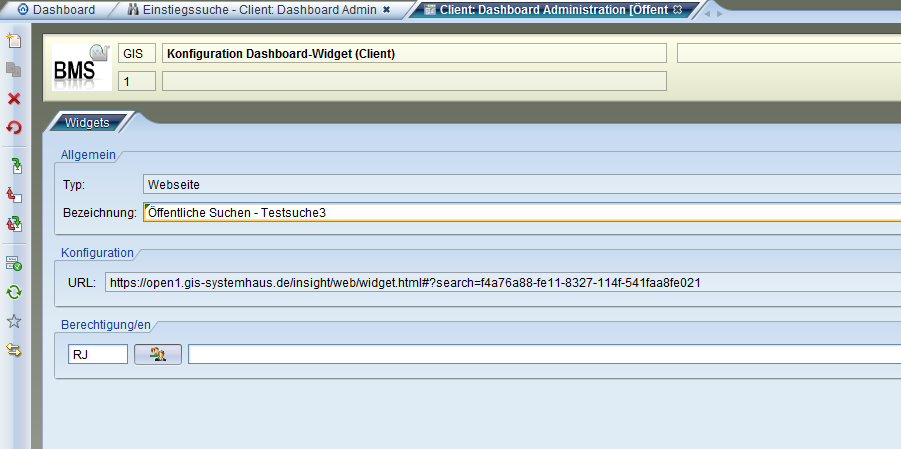901x449 pixels.
Task: Click the URL input field
Action: click(500, 282)
